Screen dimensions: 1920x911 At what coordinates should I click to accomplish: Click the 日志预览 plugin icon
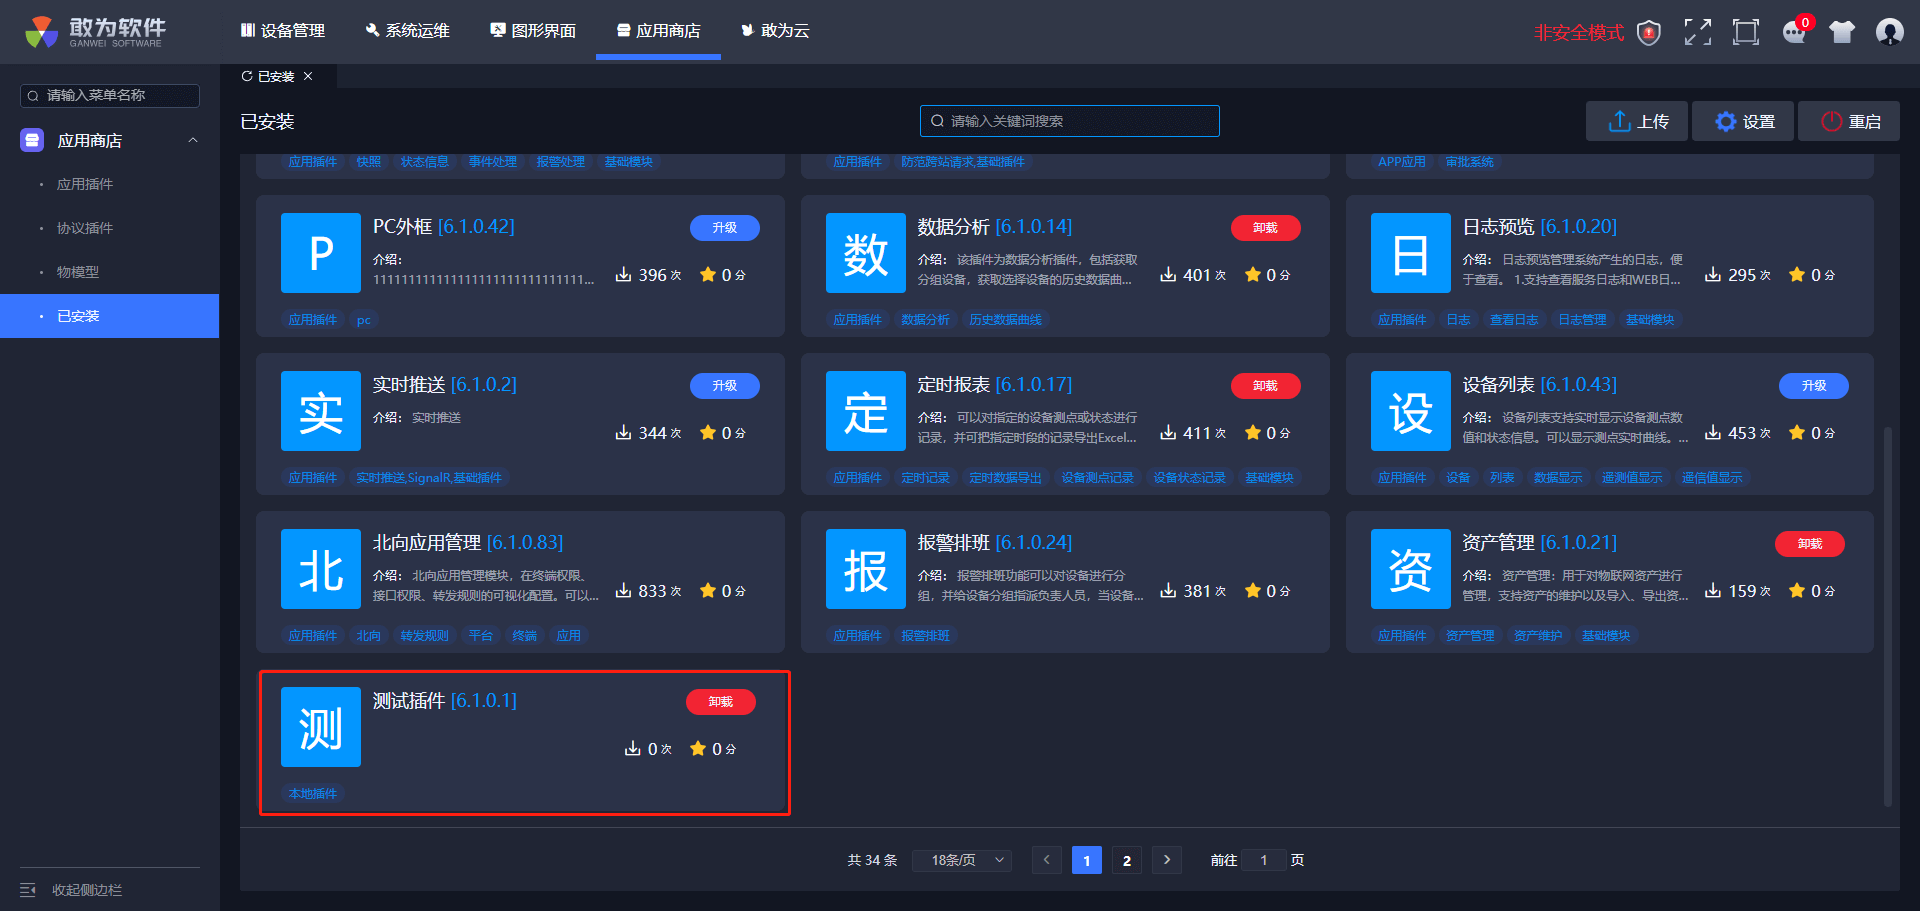(1411, 253)
